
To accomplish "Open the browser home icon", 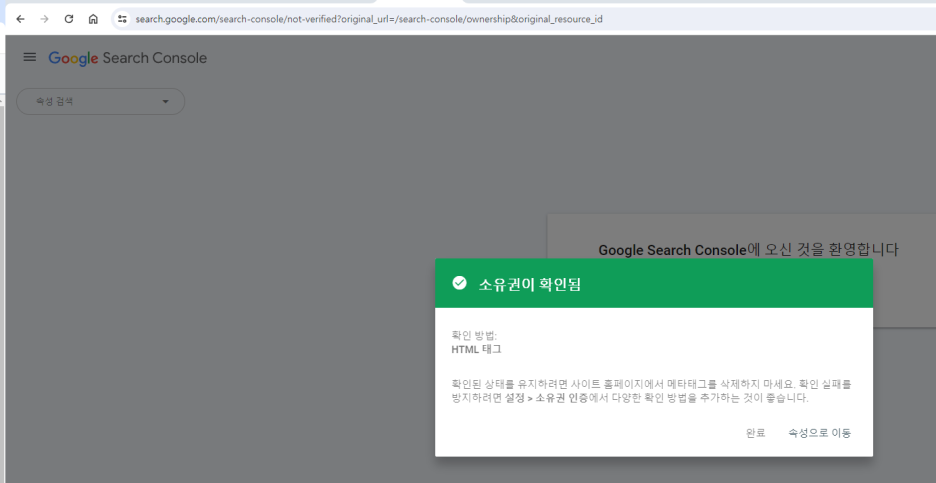I will (93, 19).
